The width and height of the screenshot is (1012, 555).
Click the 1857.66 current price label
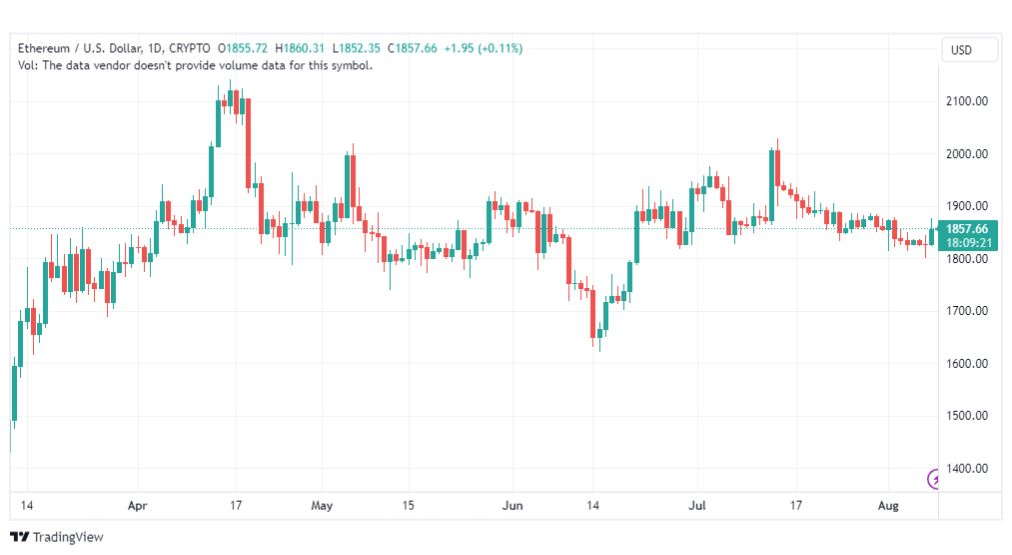(966, 228)
